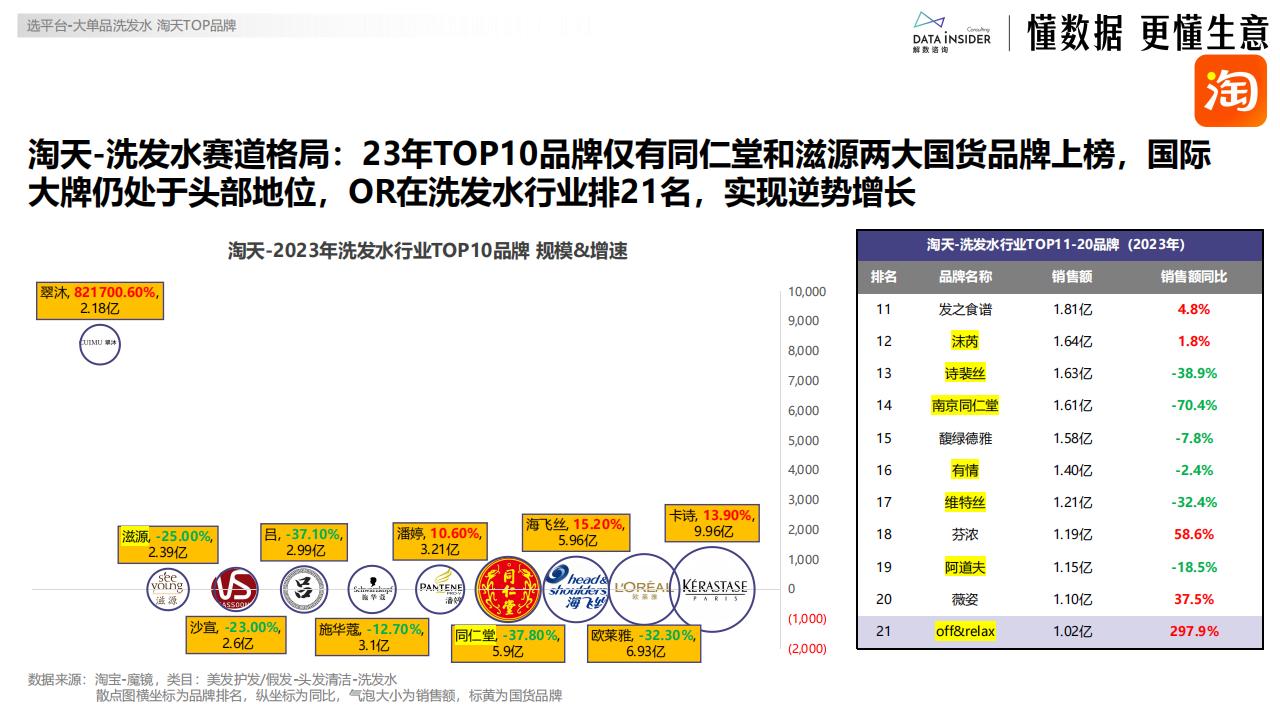Viewport: 1280px width, 720px height.
Task: Click the highlighted 沫芮 brand cell
Action: click(x=965, y=341)
